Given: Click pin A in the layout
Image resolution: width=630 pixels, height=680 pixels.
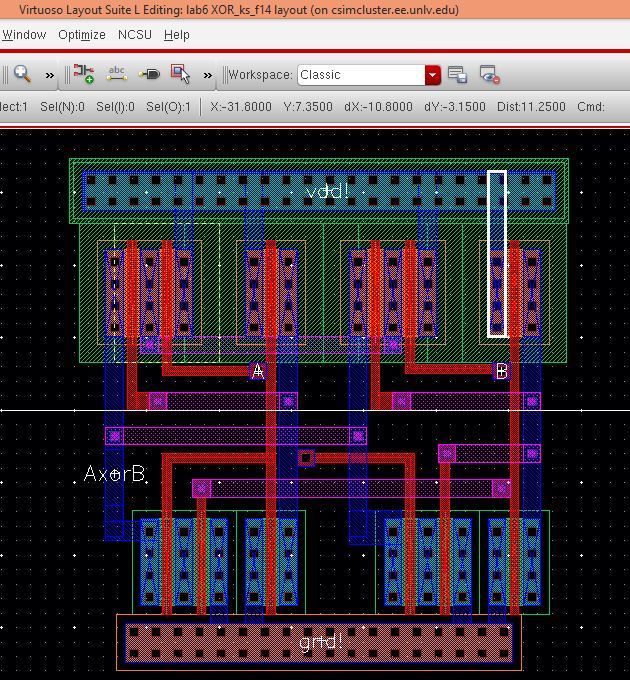Looking at the screenshot, I should [258, 372].
